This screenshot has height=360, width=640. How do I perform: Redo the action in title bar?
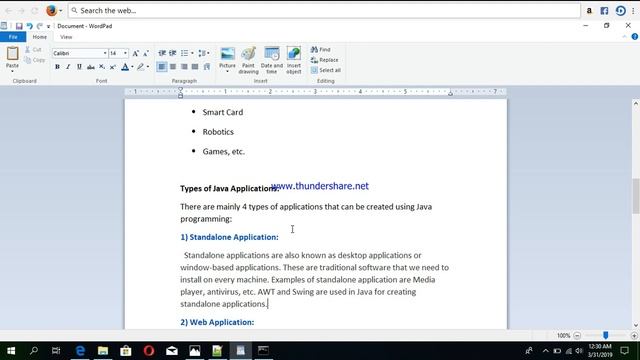click(40, 26)
